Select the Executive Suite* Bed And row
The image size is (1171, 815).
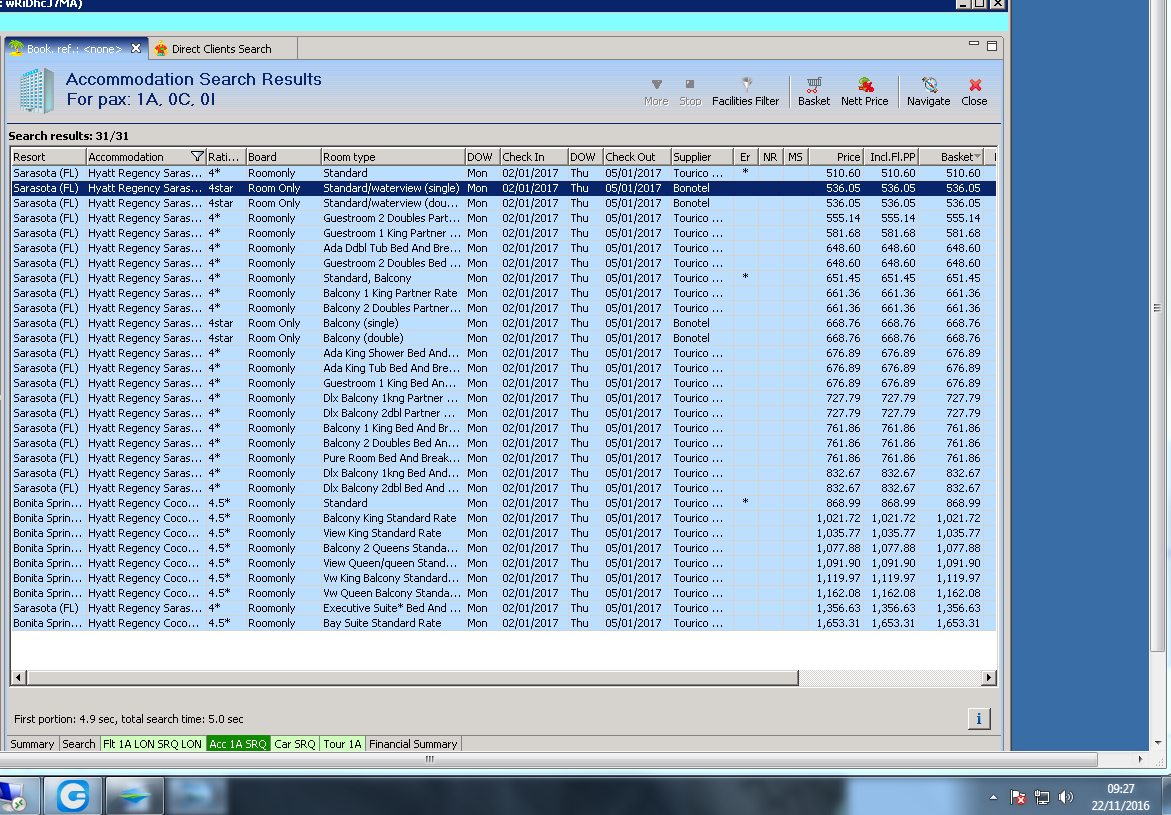pyautogui.click(x=503, y=608)
